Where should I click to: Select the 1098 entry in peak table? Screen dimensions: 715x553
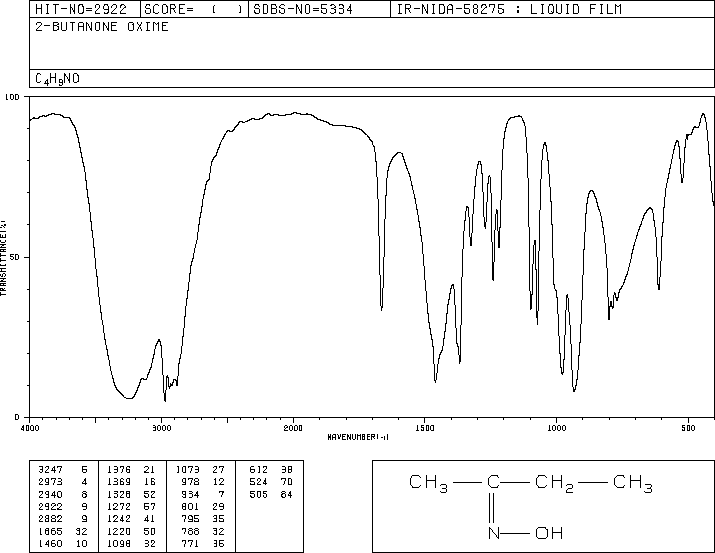[131, 544]
